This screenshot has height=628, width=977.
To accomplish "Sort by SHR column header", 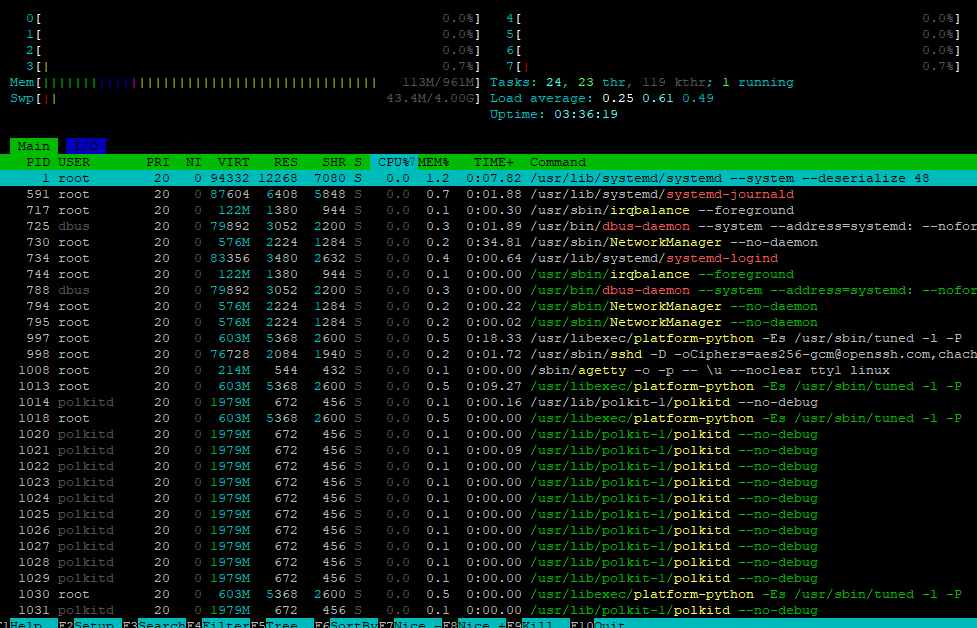I will point(334,162).
